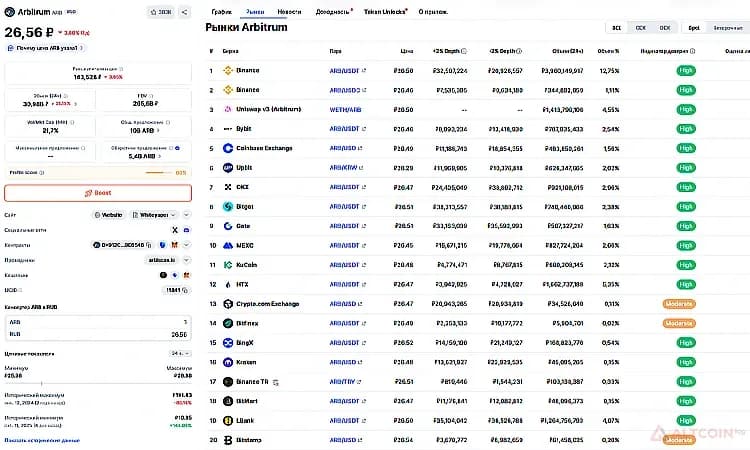Viewport: 750px width, 450px height.
Task: Click the Upbit exchange logo
Action: coord(228,168)
